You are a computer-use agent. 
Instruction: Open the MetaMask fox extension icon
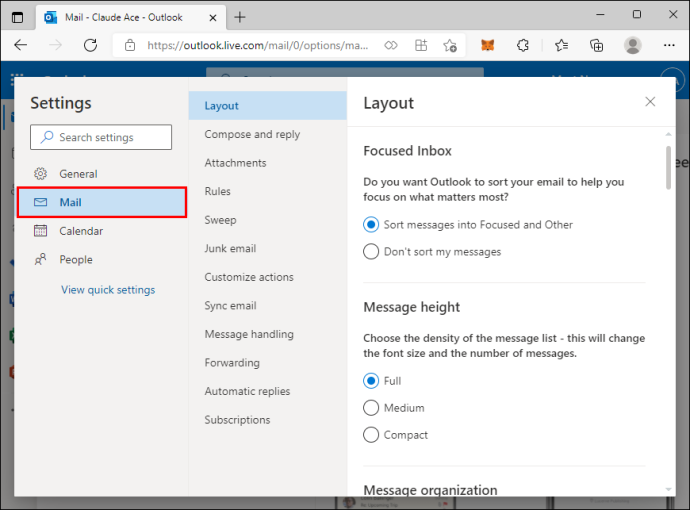coord(488,45)
